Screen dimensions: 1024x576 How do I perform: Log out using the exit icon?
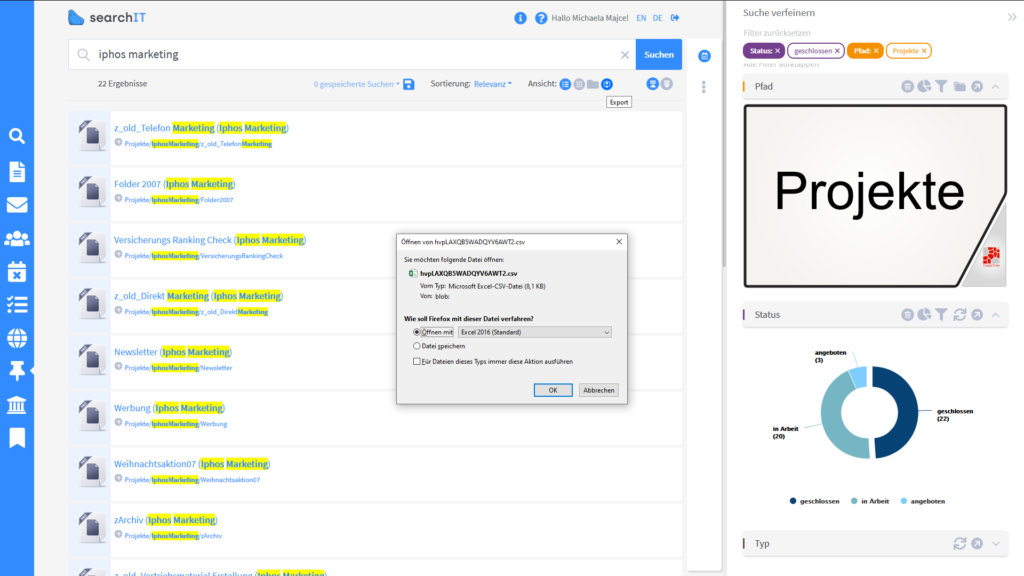point(675,18)
